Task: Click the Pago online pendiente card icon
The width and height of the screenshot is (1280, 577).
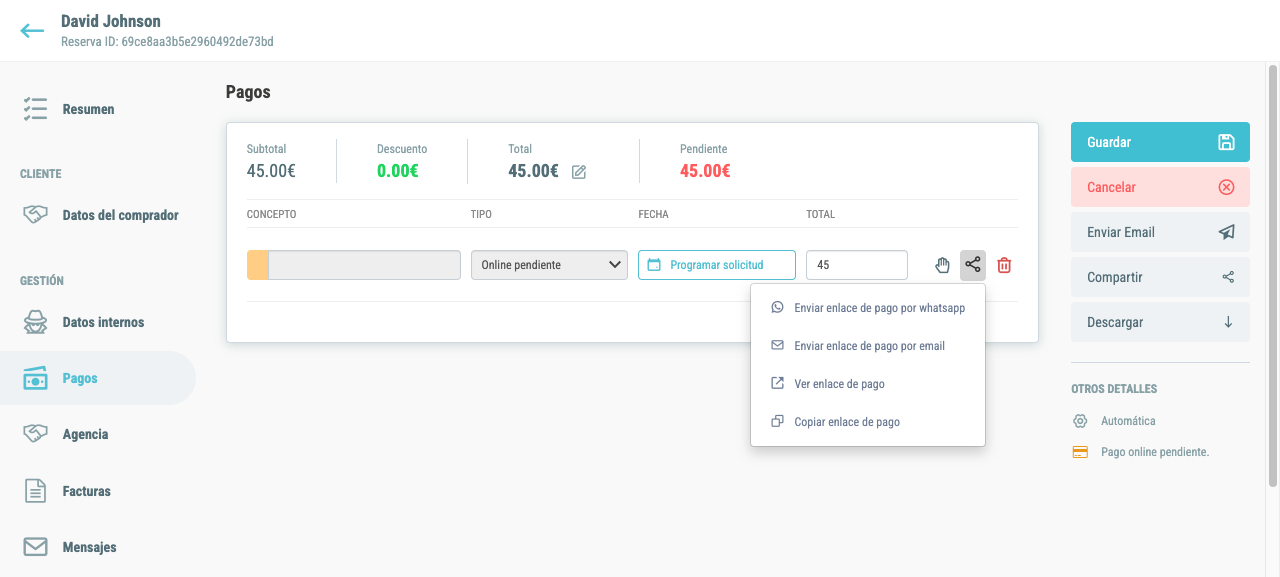Action: 1080,452
